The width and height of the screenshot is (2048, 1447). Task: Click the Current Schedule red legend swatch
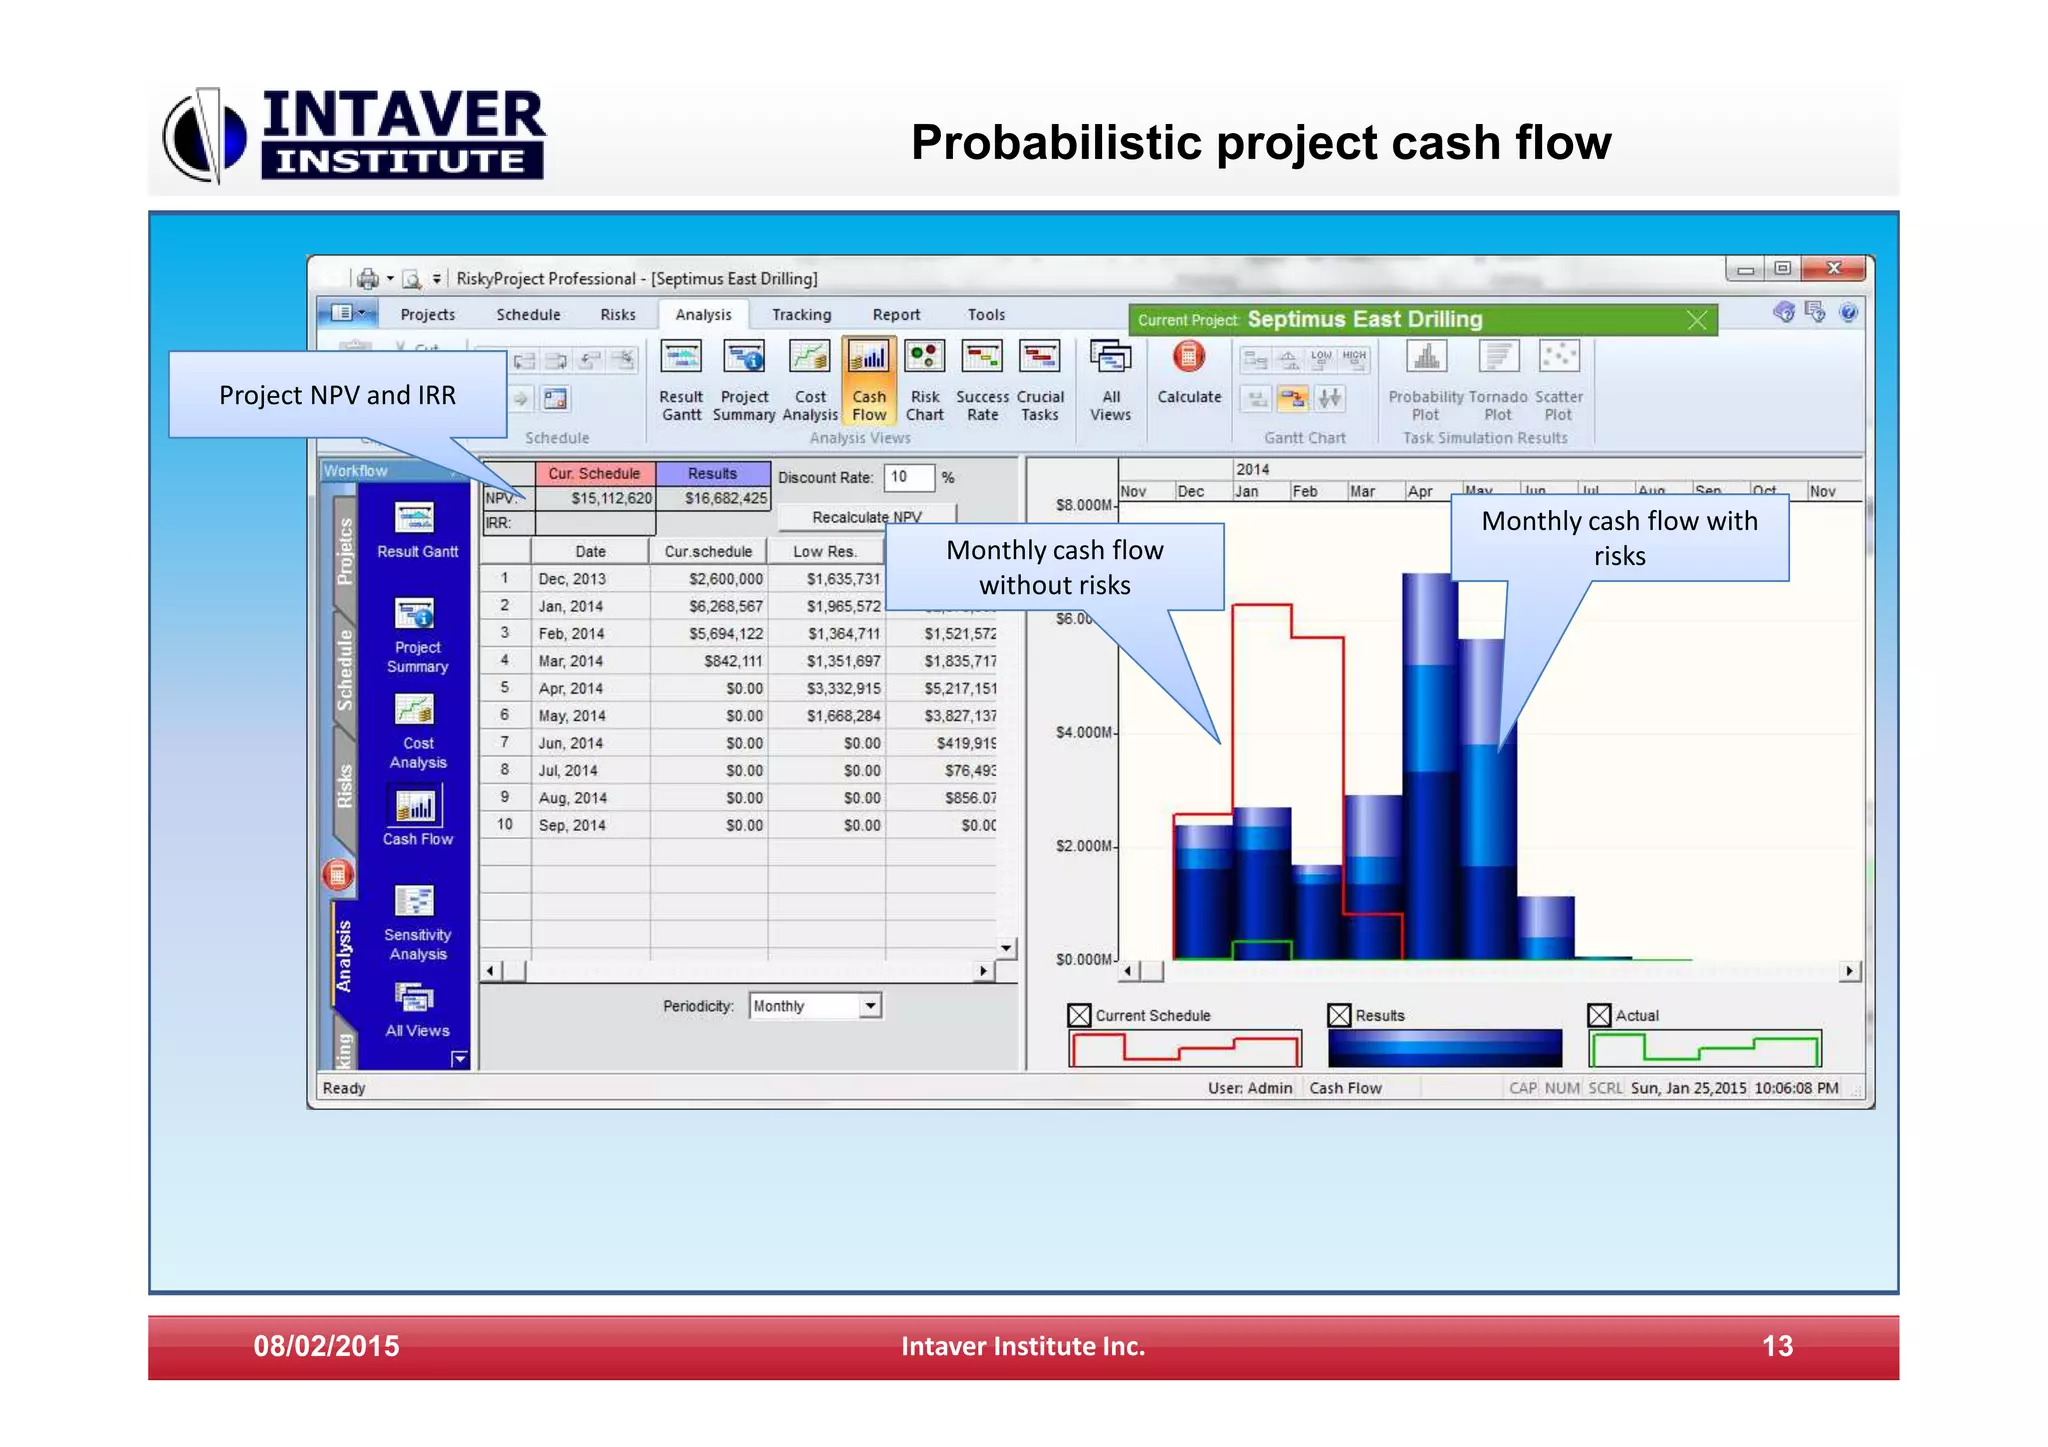[1185, 1049]
